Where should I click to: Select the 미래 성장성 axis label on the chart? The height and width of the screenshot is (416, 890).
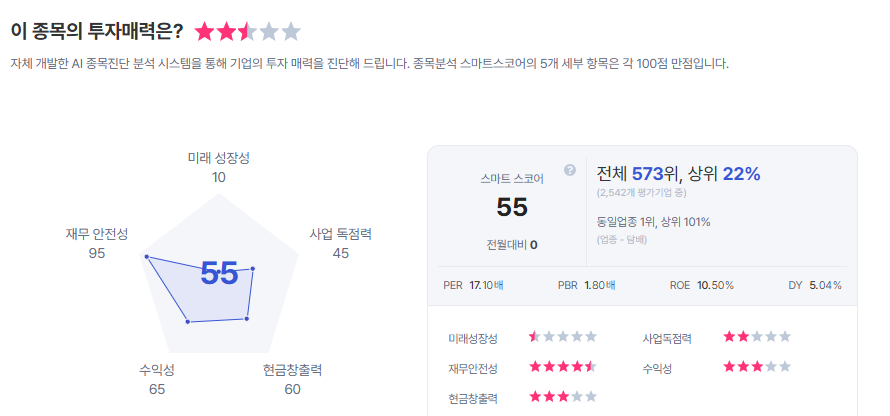click(219, 158)
